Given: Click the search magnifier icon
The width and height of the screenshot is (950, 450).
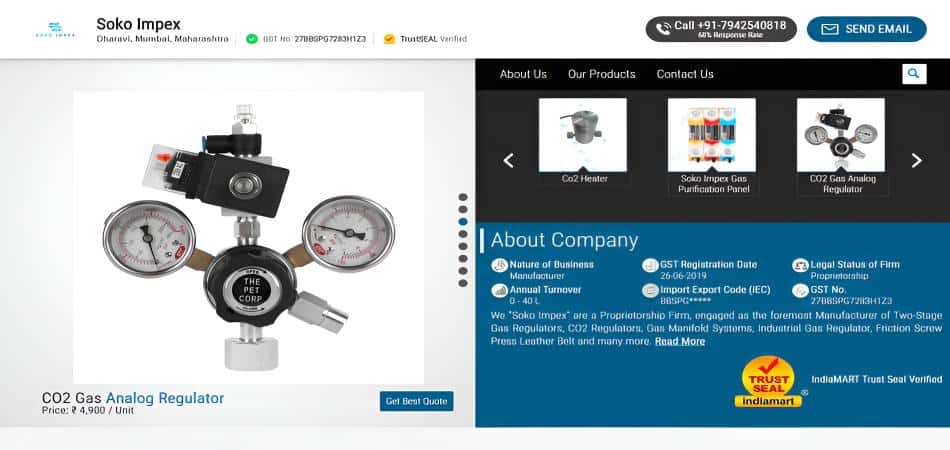Looking at the screenshot, I should [913, 74].
